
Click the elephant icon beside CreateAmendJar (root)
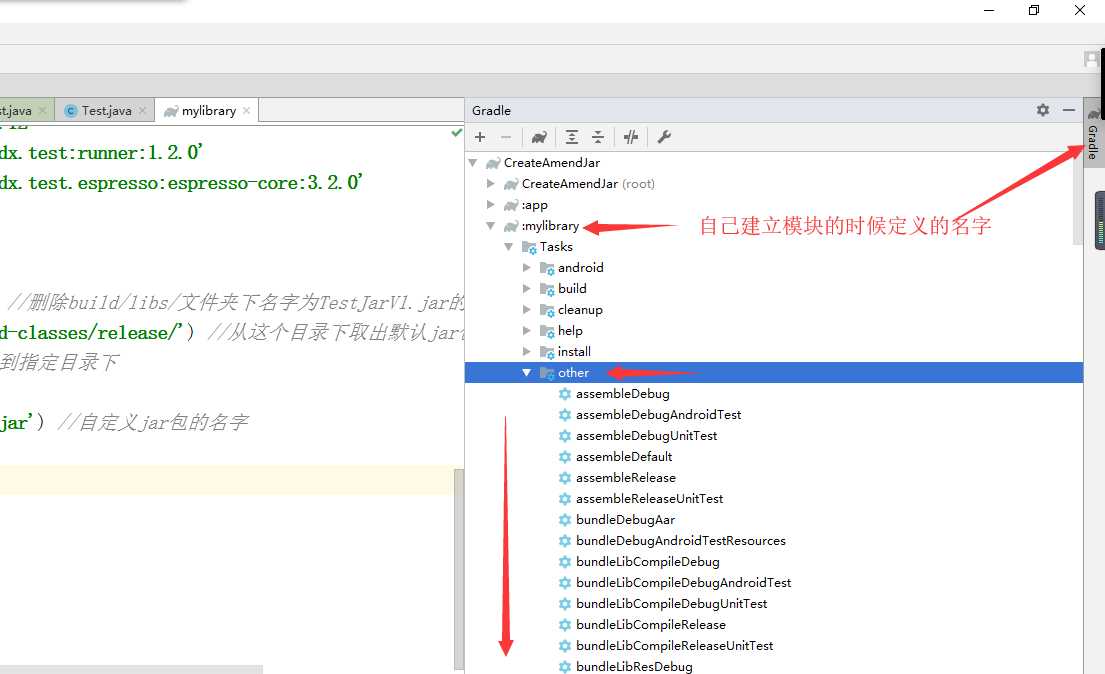[511, 184]
